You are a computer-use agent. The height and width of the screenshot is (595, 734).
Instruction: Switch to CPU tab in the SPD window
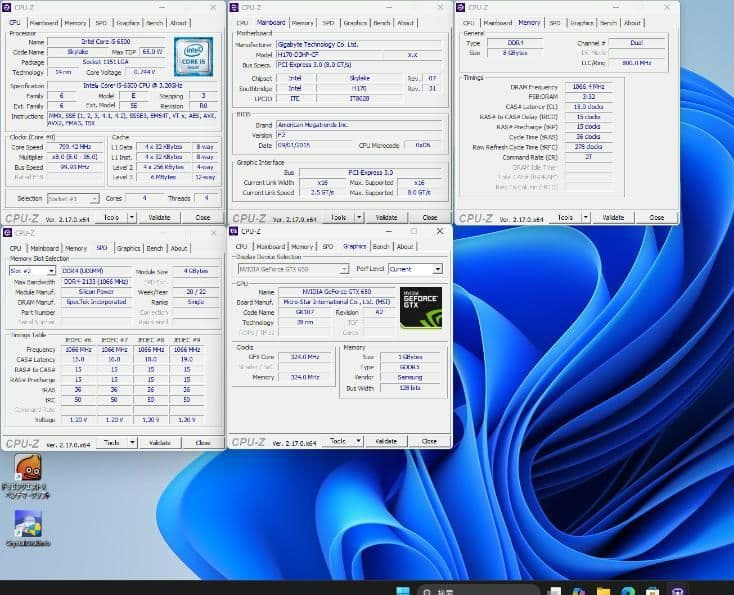pyautogui.click(x=15, y=248)
